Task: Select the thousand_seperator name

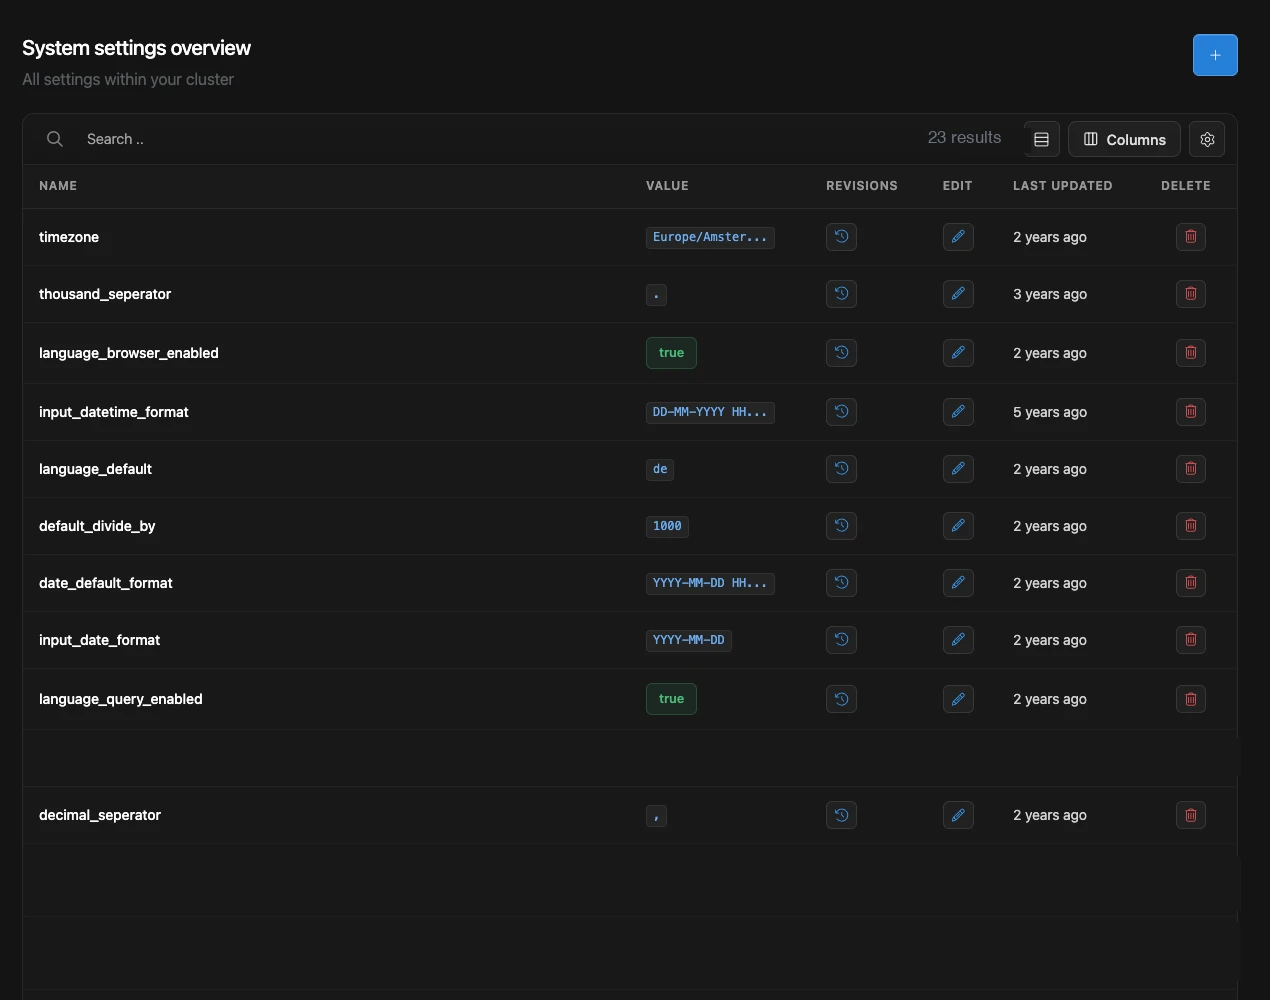Action: pos(105,294)
